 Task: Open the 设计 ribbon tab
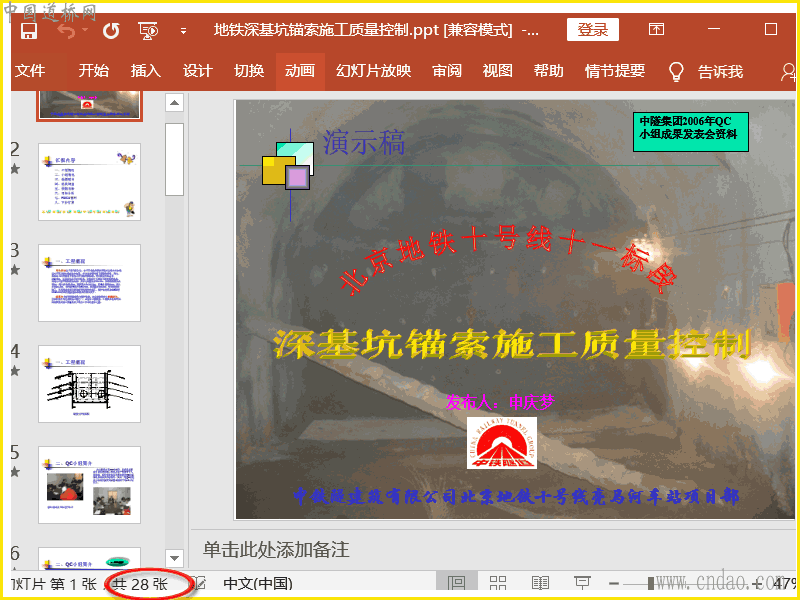197,71
